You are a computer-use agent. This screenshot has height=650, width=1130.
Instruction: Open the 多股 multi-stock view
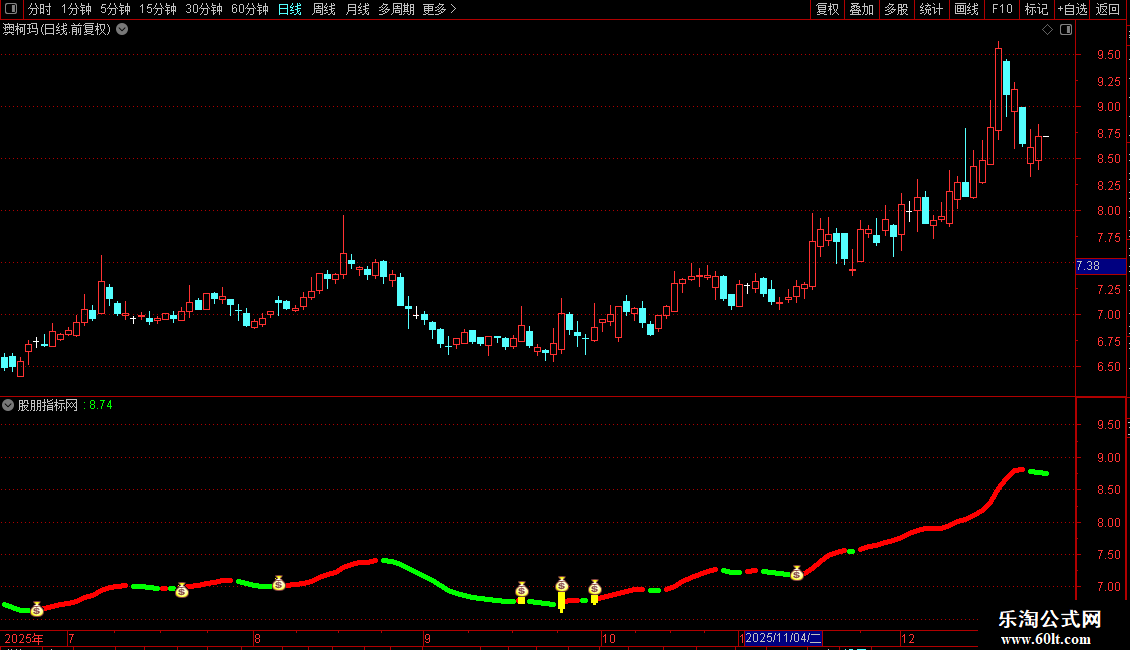point(896,9)
